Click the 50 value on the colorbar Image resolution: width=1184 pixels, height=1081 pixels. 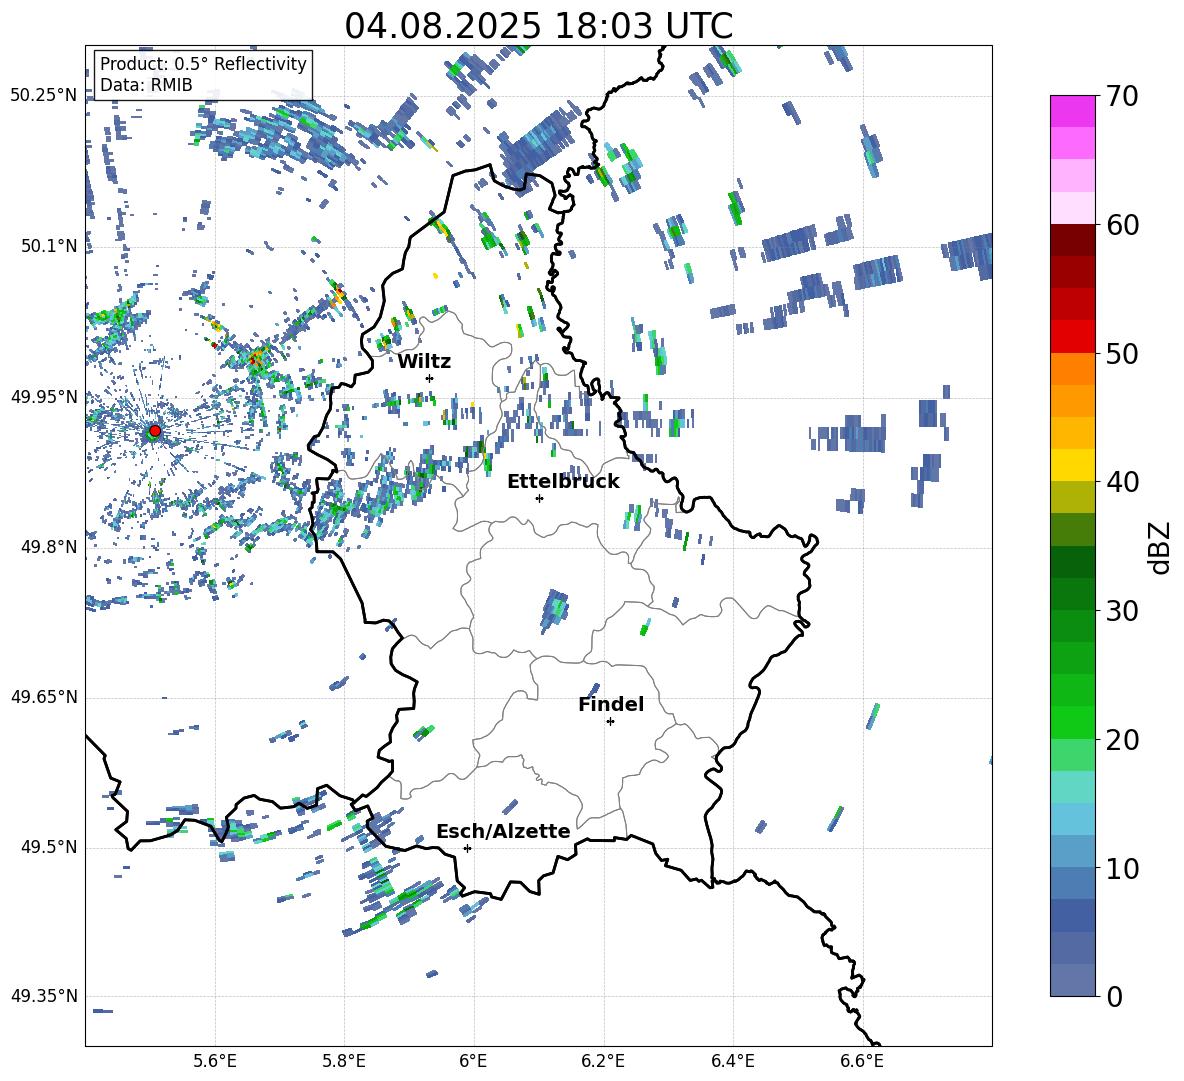tap(1122, 353)
